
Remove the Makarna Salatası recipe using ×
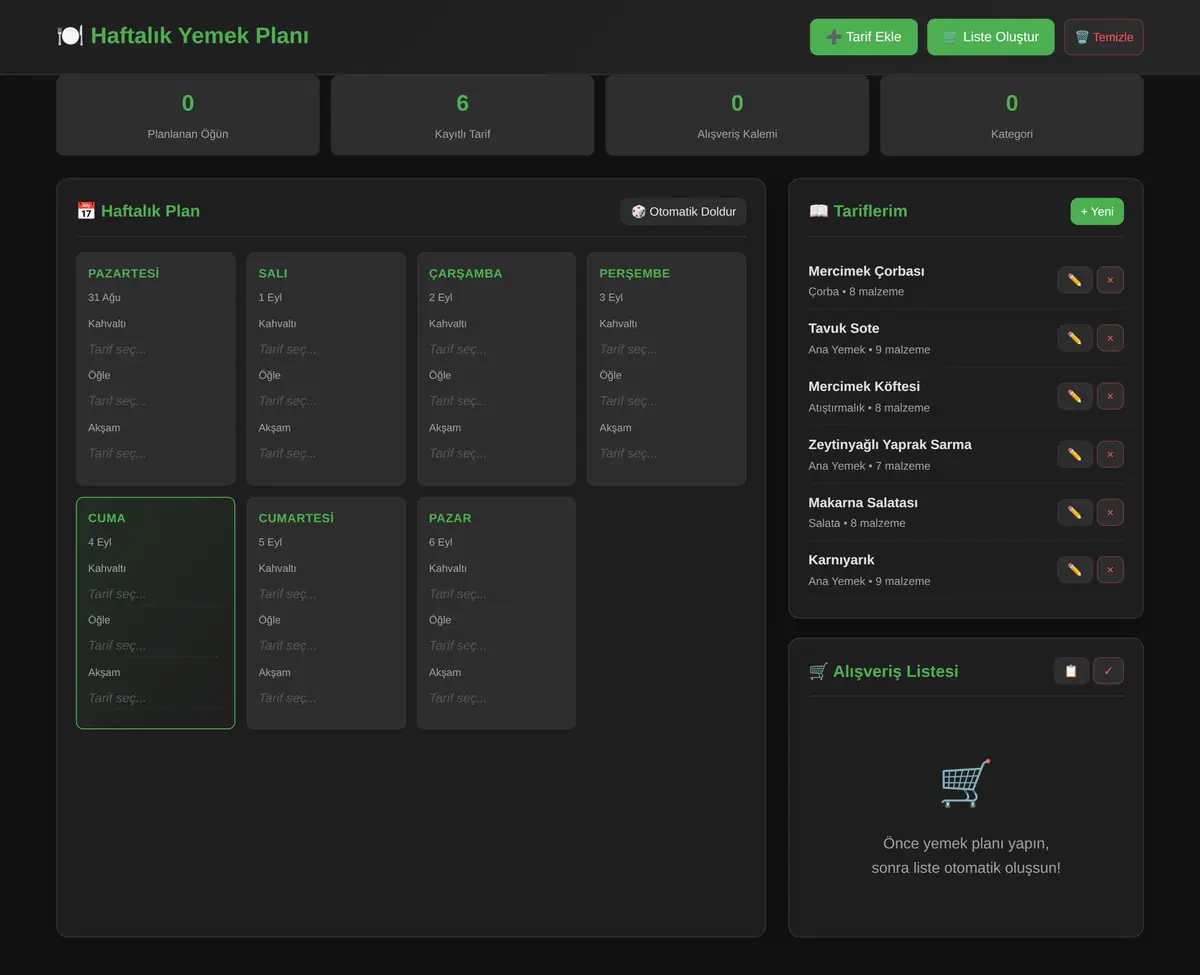1110,512
